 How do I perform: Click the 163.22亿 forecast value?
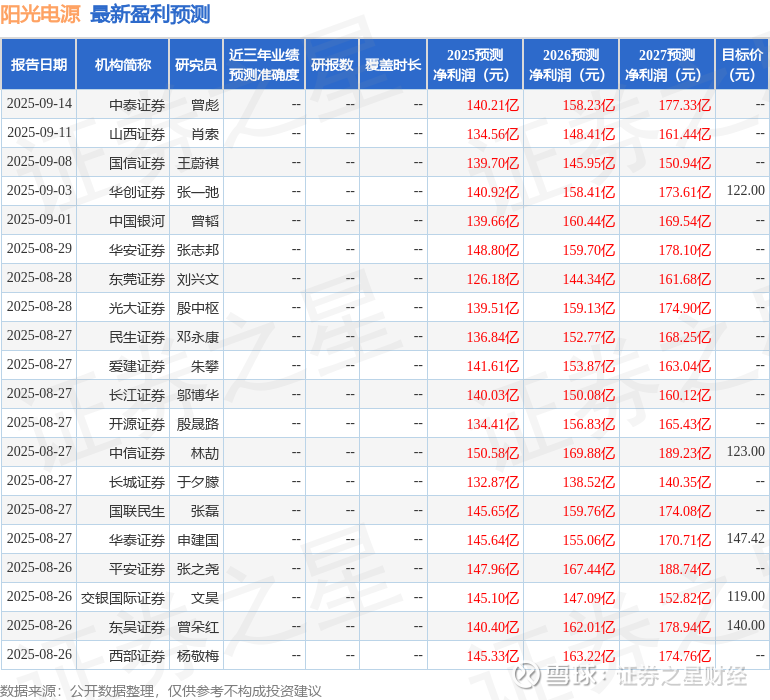(589, 656)
